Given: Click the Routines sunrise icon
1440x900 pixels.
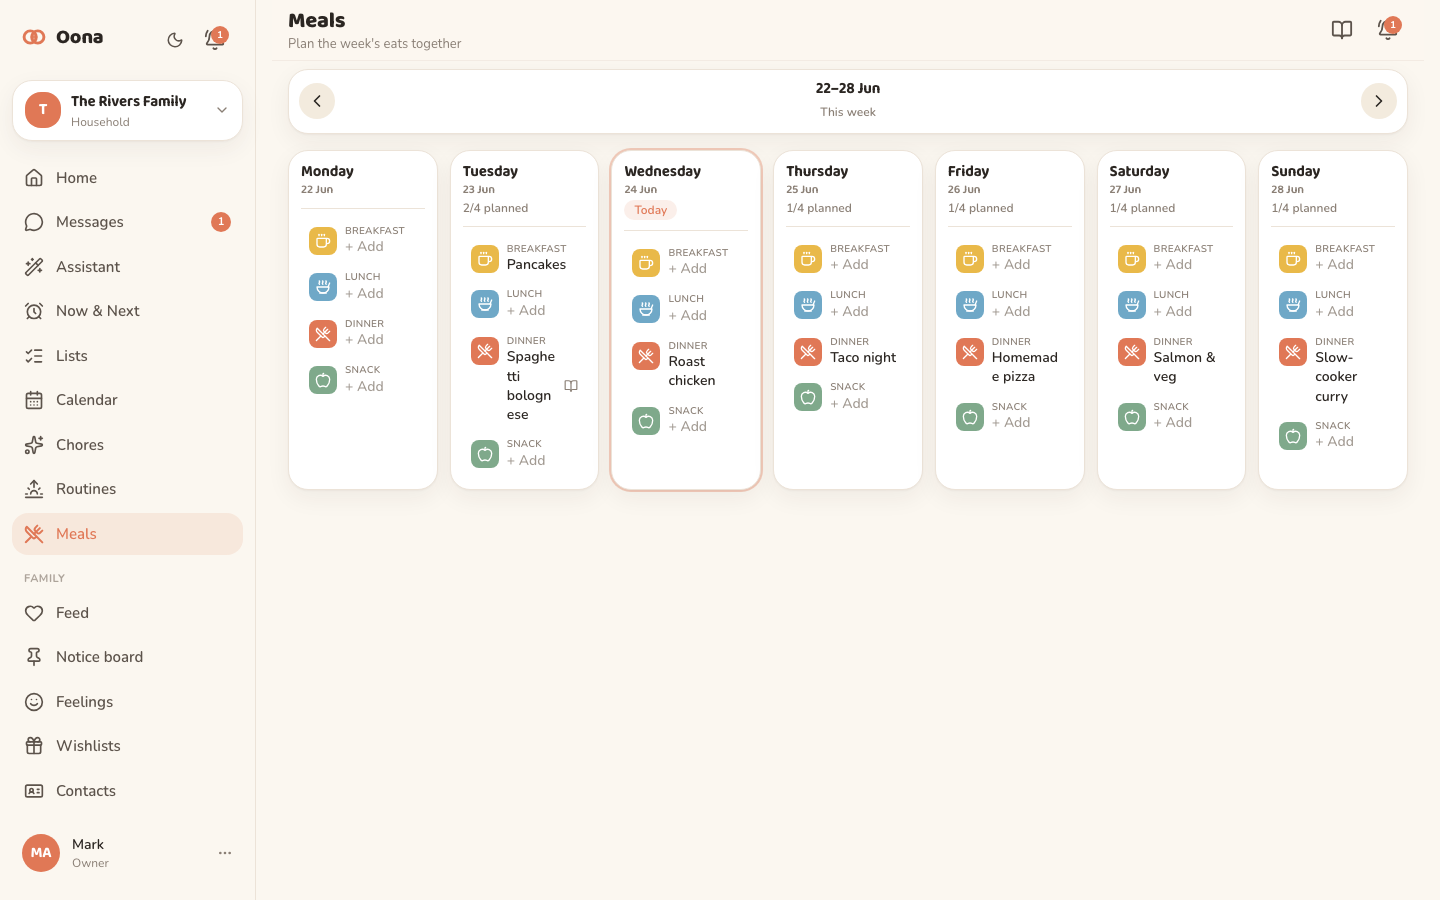Looking at the screenshot, I should click(34, 489).
